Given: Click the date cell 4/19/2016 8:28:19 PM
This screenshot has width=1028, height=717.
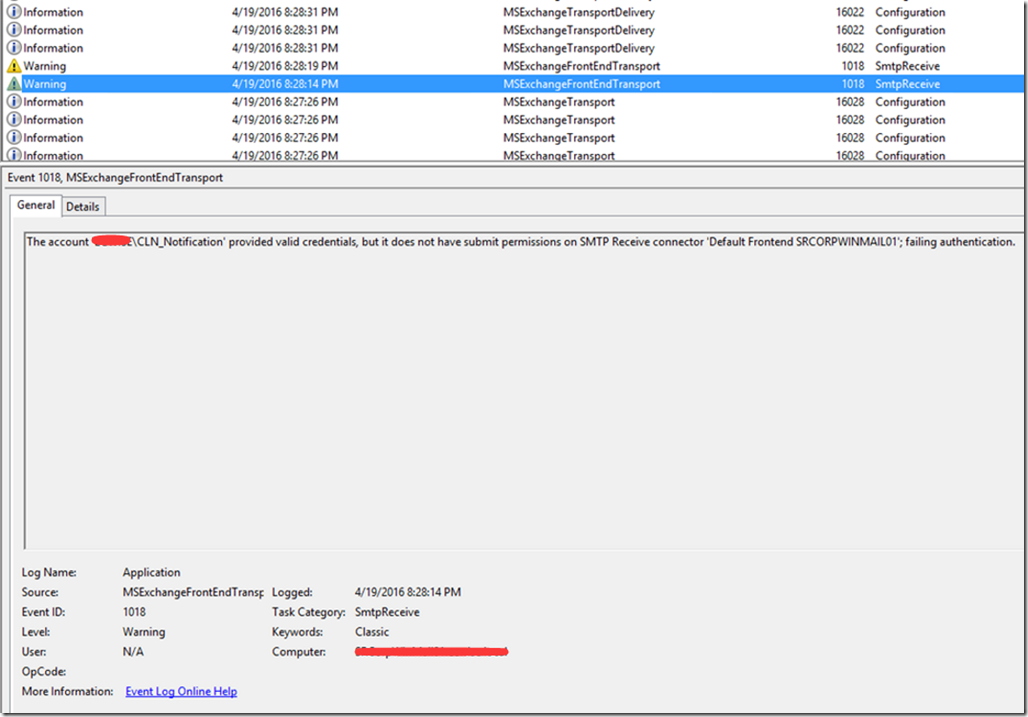Looking at the screenshot, I should click(285, 66).
